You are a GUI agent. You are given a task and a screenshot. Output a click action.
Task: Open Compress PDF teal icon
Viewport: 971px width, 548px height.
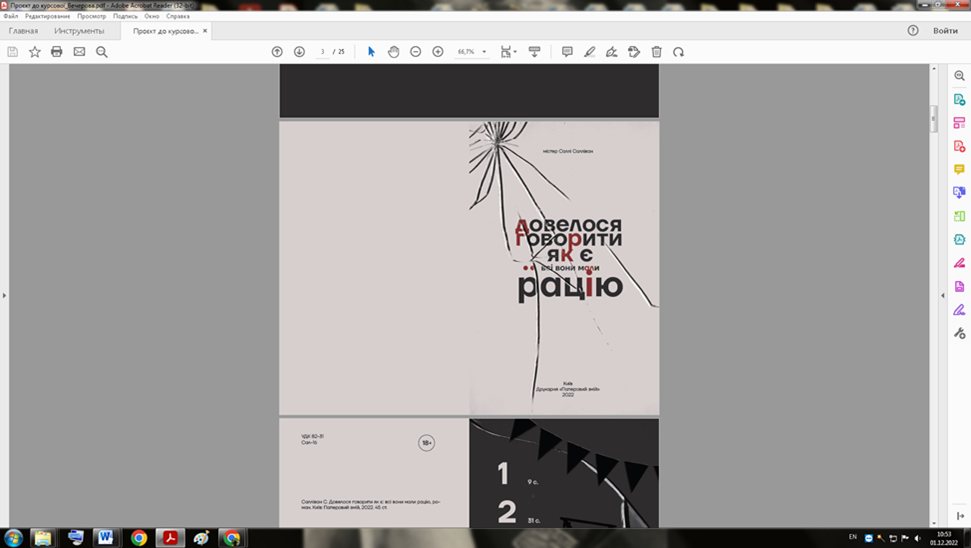tap(959, 240)
